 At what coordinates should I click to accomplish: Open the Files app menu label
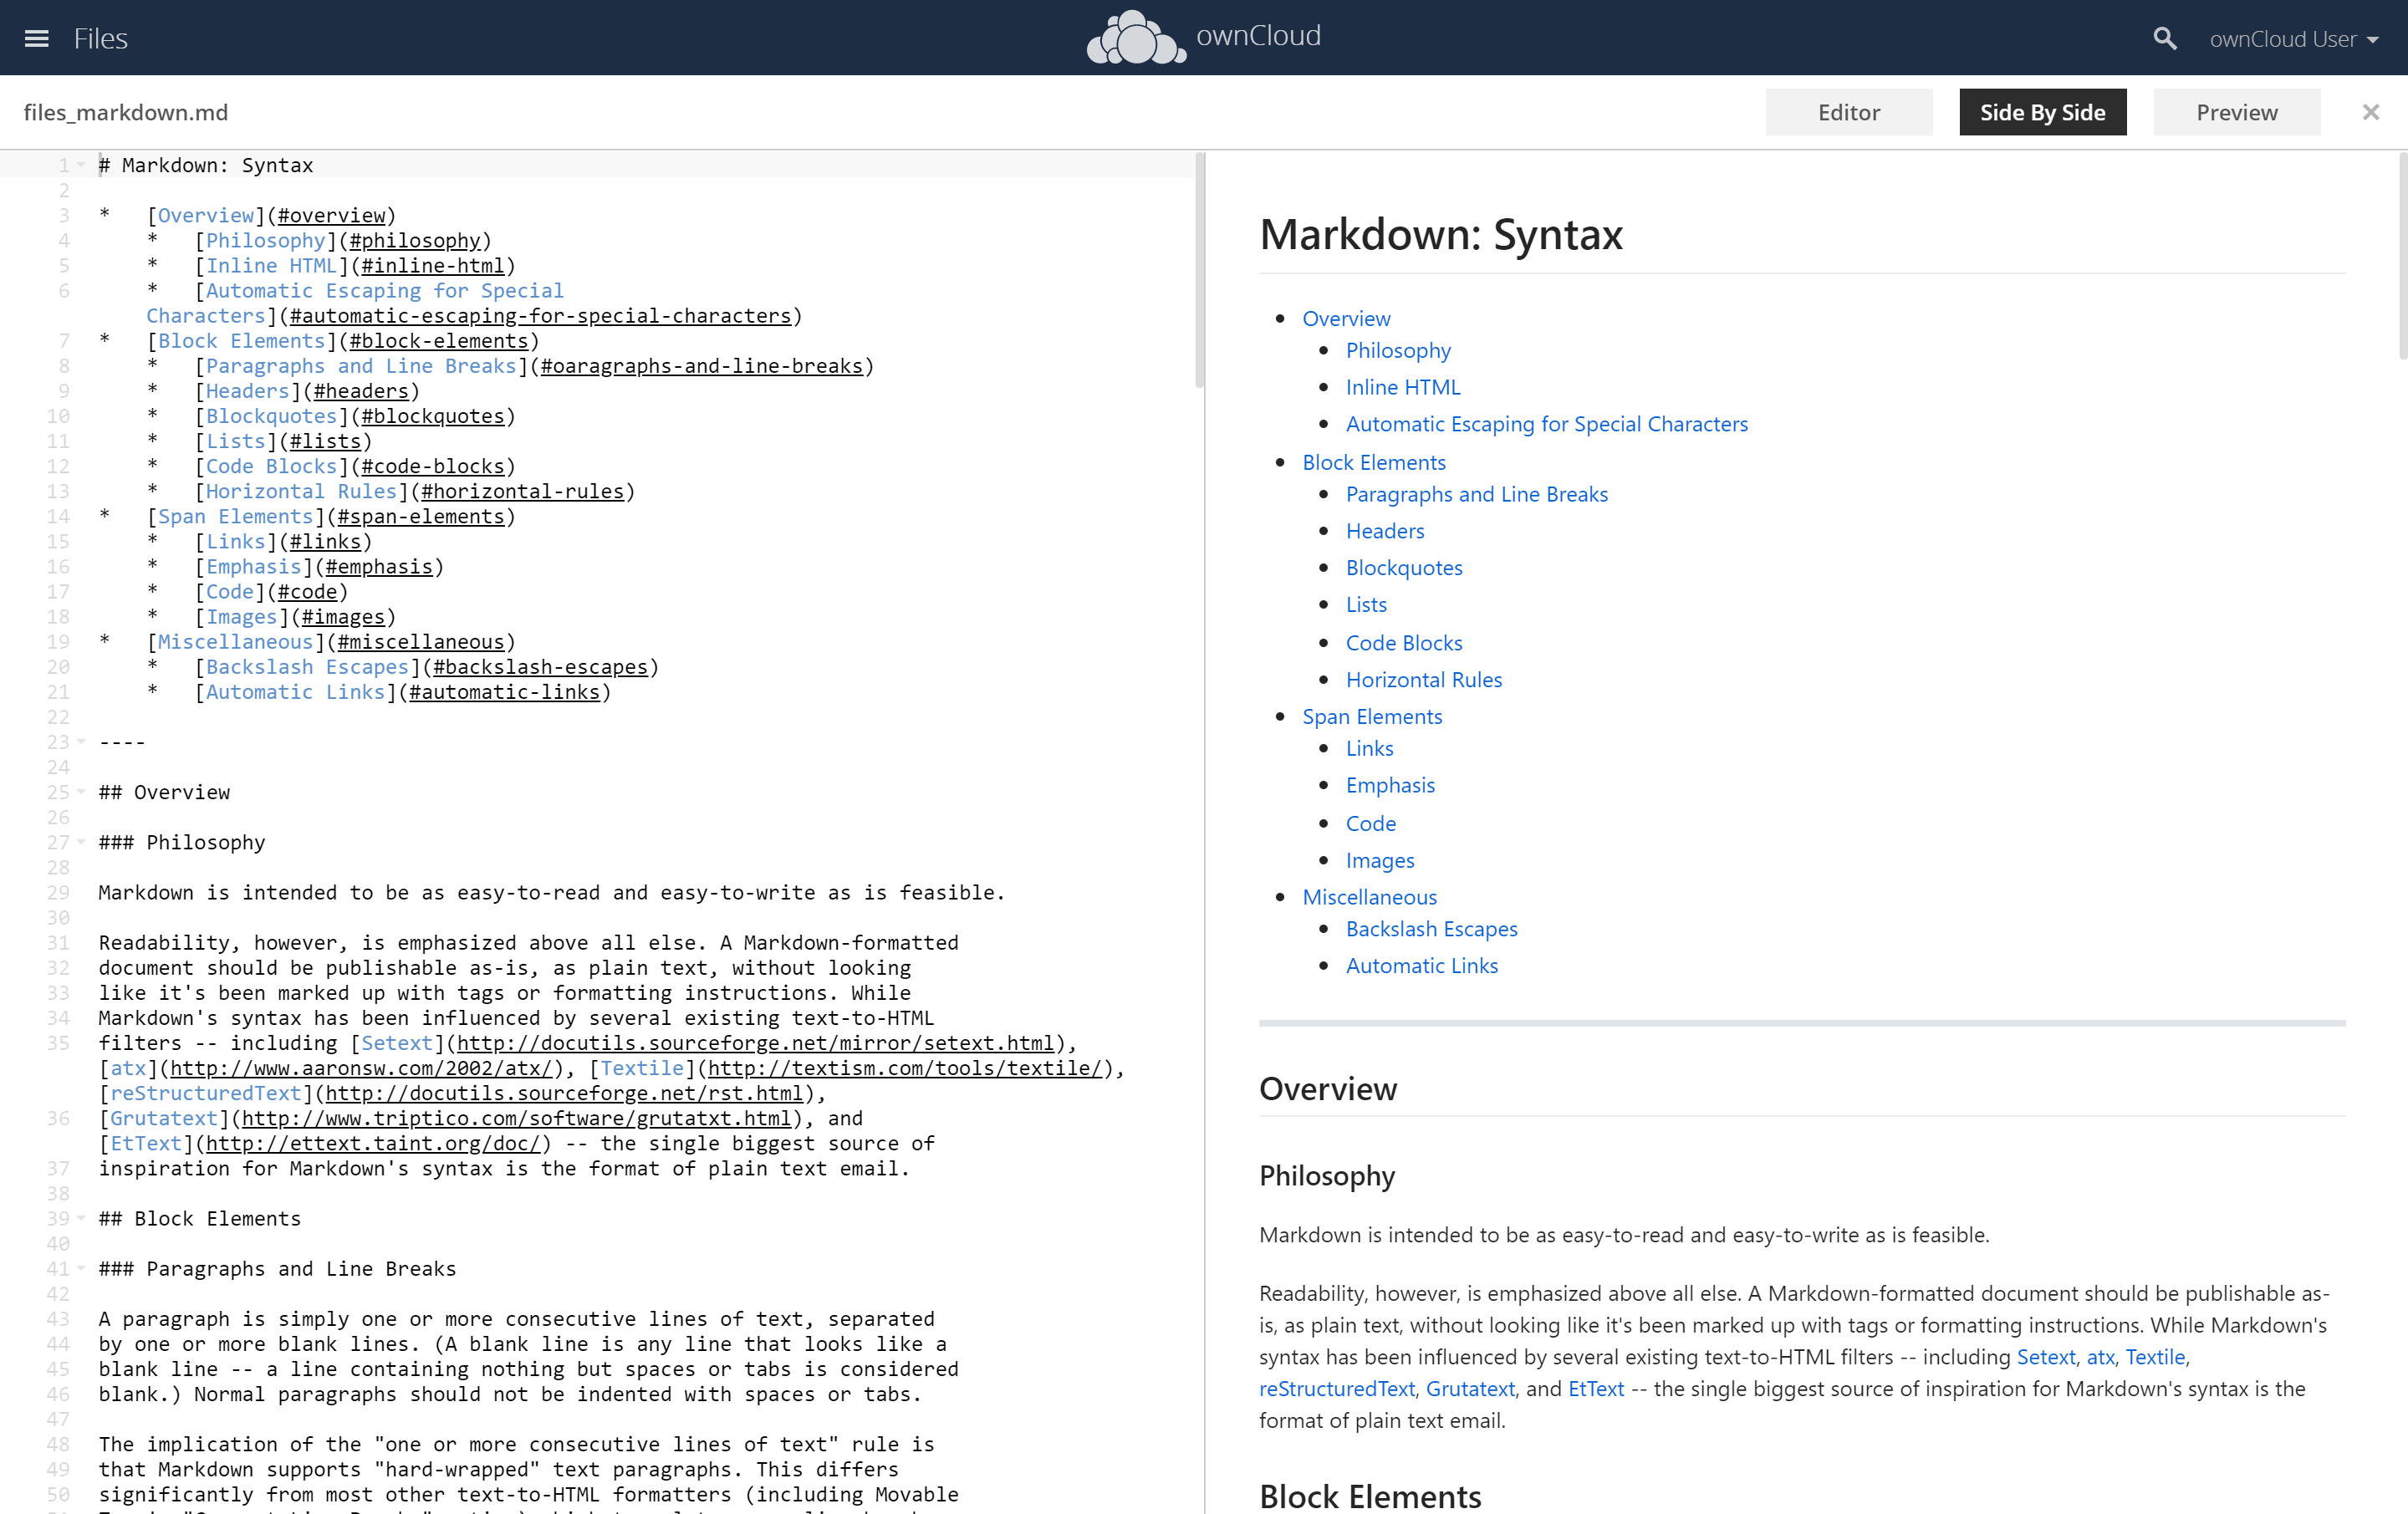coord(100,38)
